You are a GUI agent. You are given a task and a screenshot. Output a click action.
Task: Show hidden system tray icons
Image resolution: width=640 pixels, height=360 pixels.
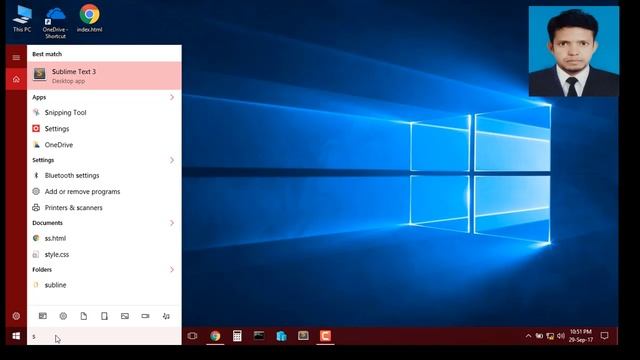click(x=529, y=336)
